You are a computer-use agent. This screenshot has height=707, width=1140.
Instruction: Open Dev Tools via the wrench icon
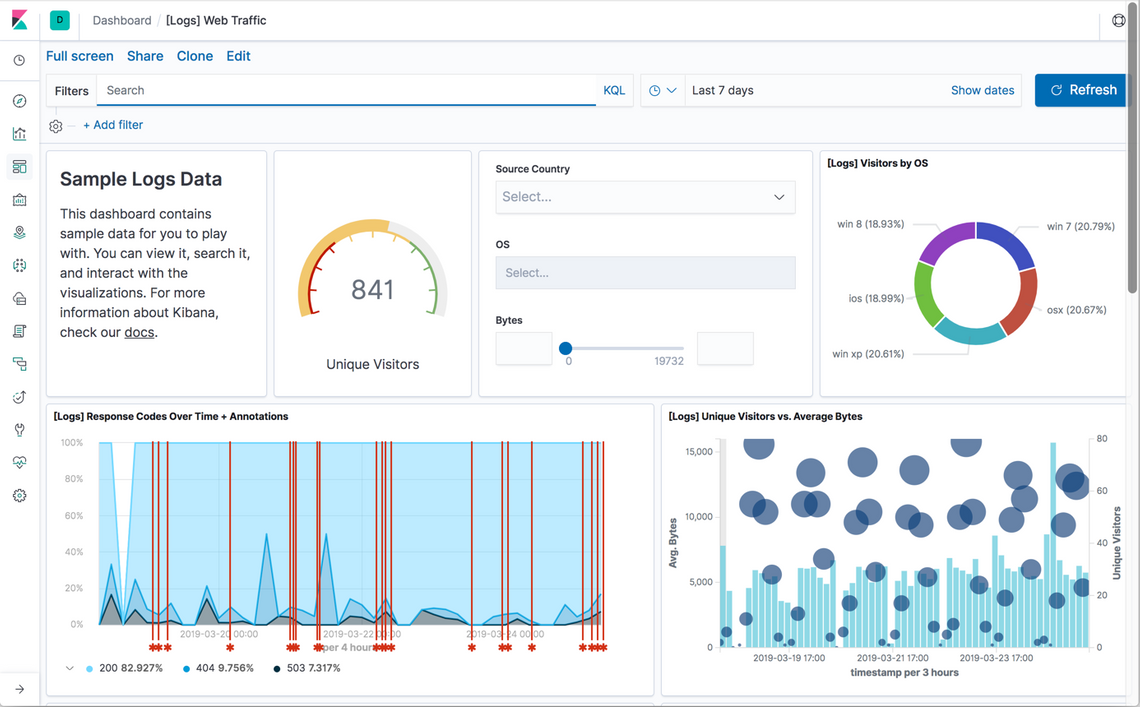point(19,429)
